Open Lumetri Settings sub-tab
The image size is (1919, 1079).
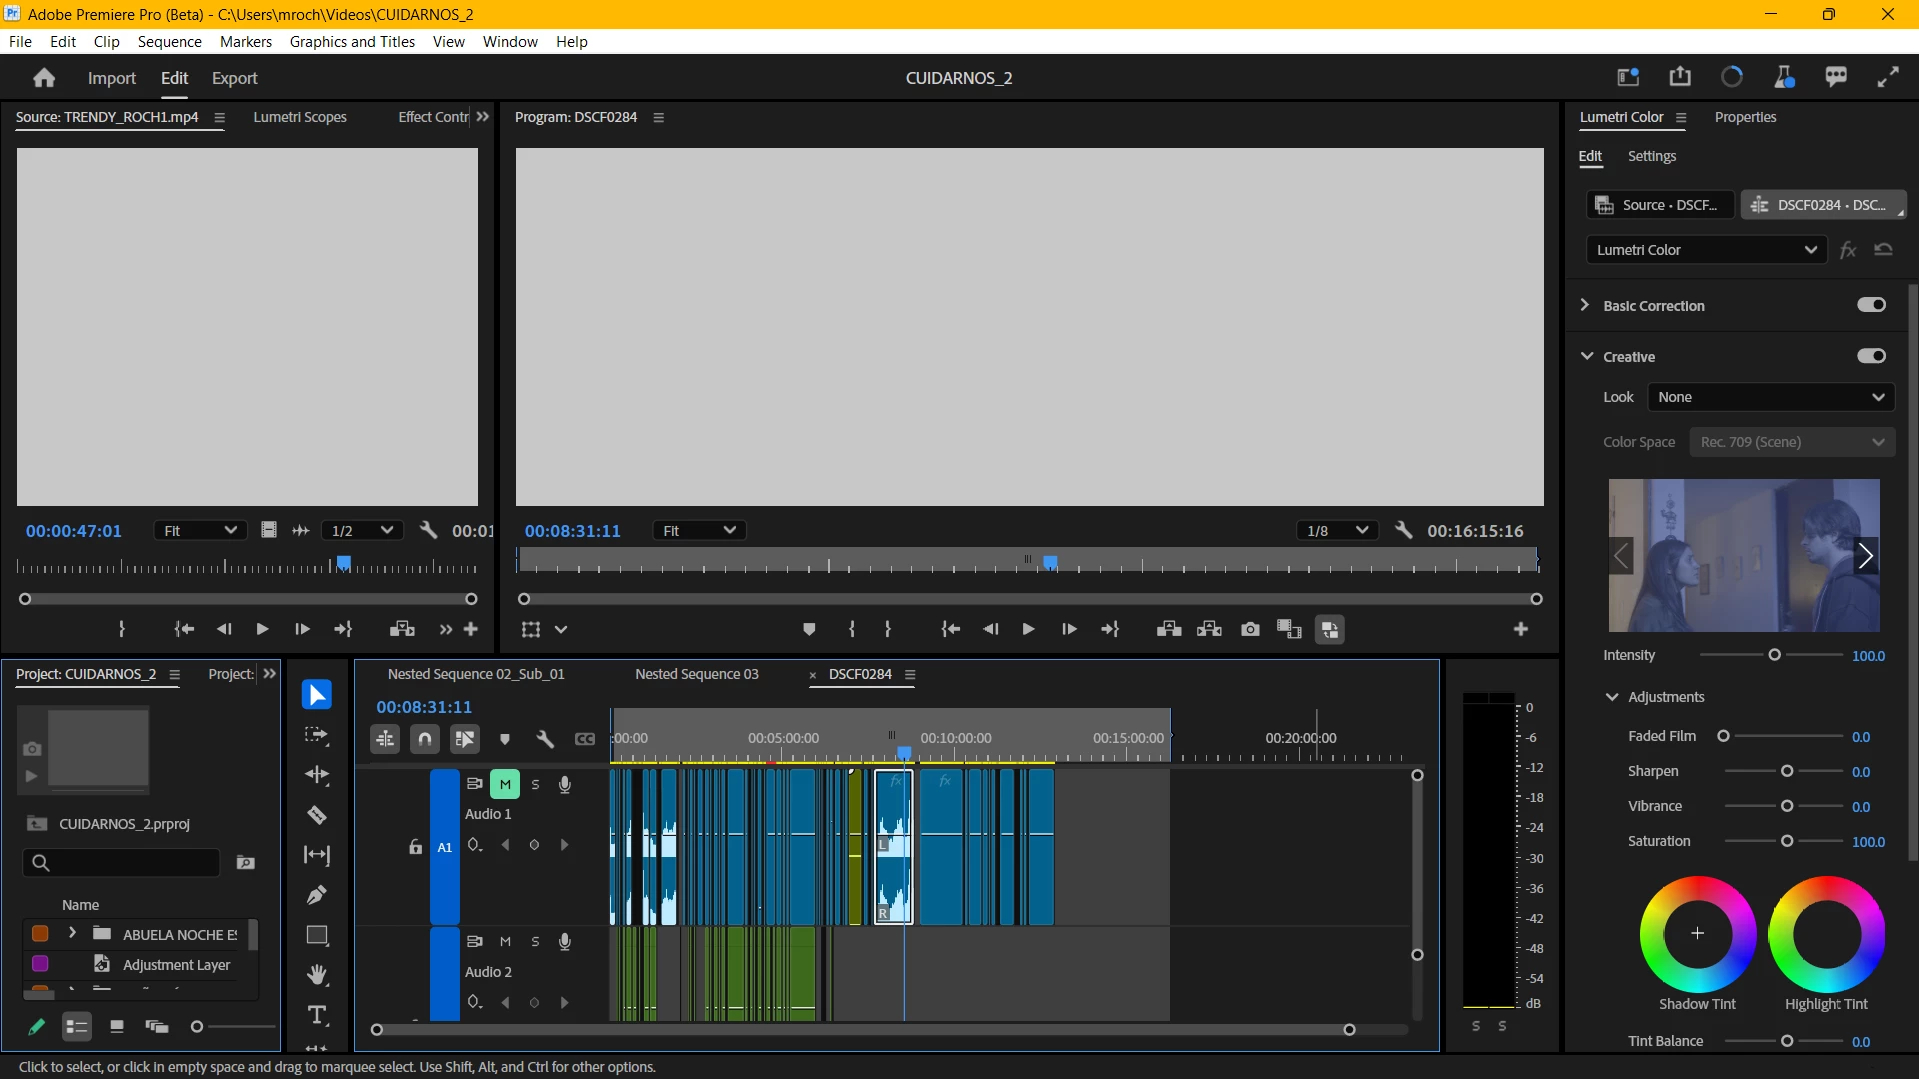(x=1652, y=156)
